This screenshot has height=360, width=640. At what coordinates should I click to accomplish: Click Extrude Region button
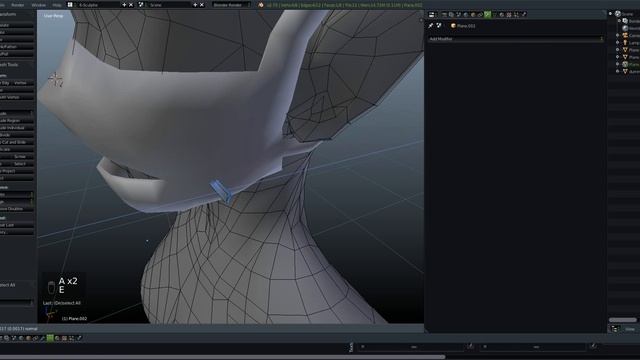(x=16, y=120)
